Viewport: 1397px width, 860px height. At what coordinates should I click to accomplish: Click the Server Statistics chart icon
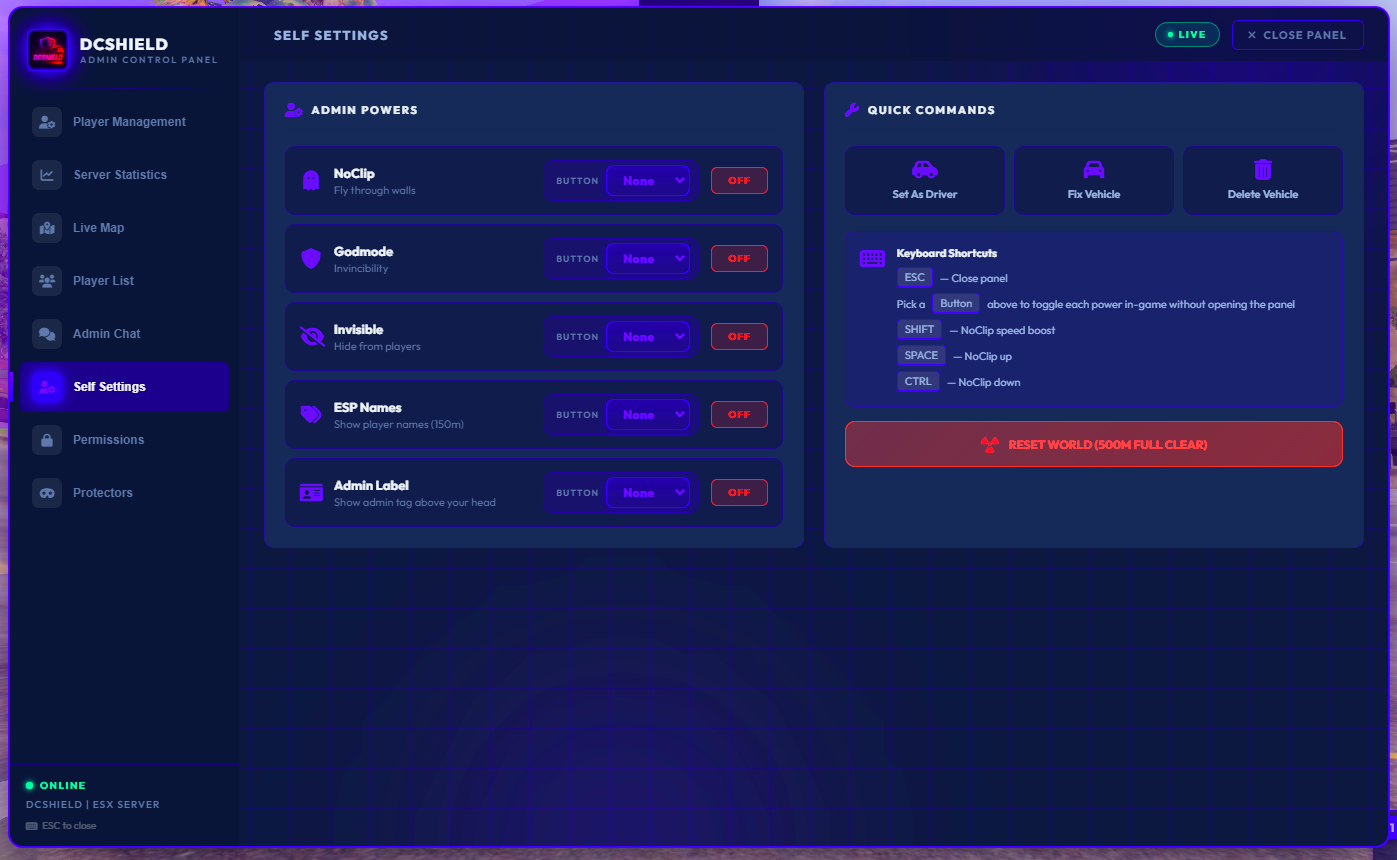click(x=47, y=175)
